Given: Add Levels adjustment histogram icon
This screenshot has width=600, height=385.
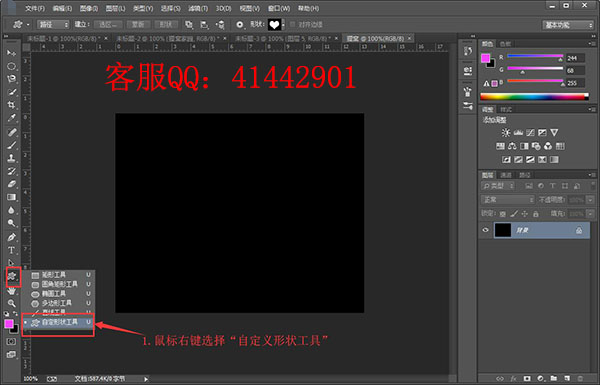Looking at the screenshot, I should click(x=518, y=133).
